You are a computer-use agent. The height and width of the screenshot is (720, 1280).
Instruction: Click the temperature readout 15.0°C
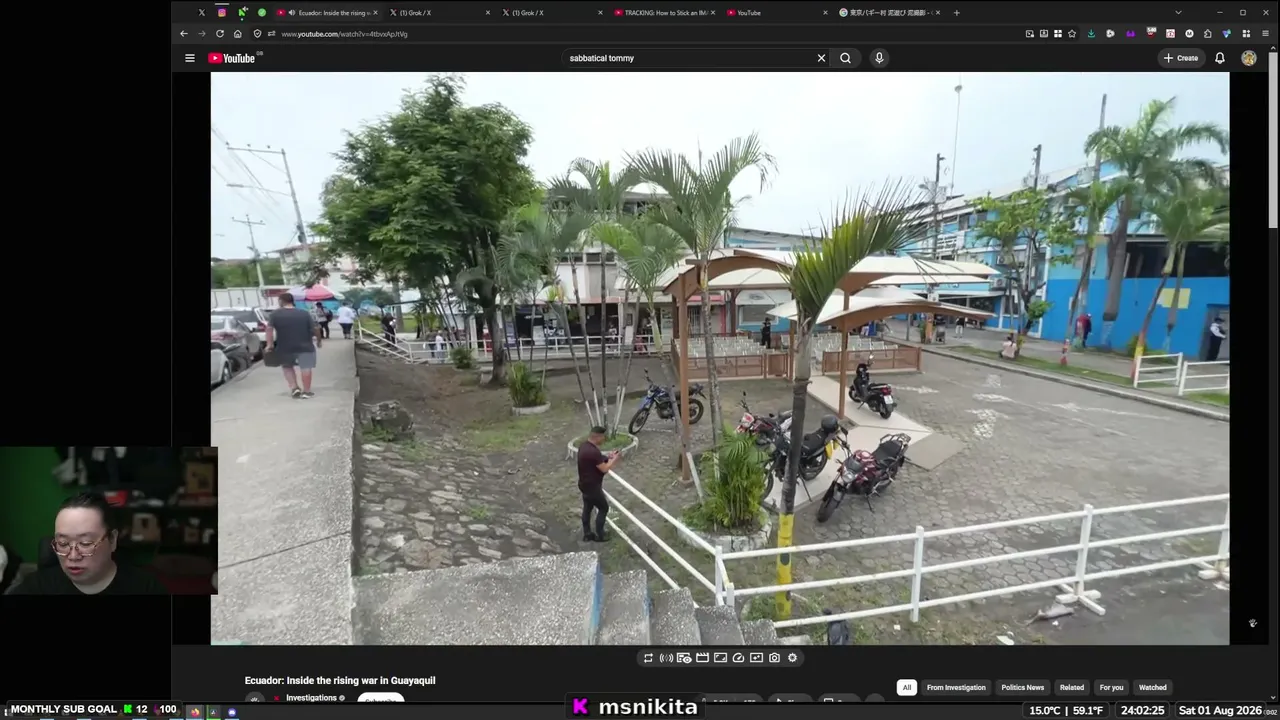tap(1045, 710)
